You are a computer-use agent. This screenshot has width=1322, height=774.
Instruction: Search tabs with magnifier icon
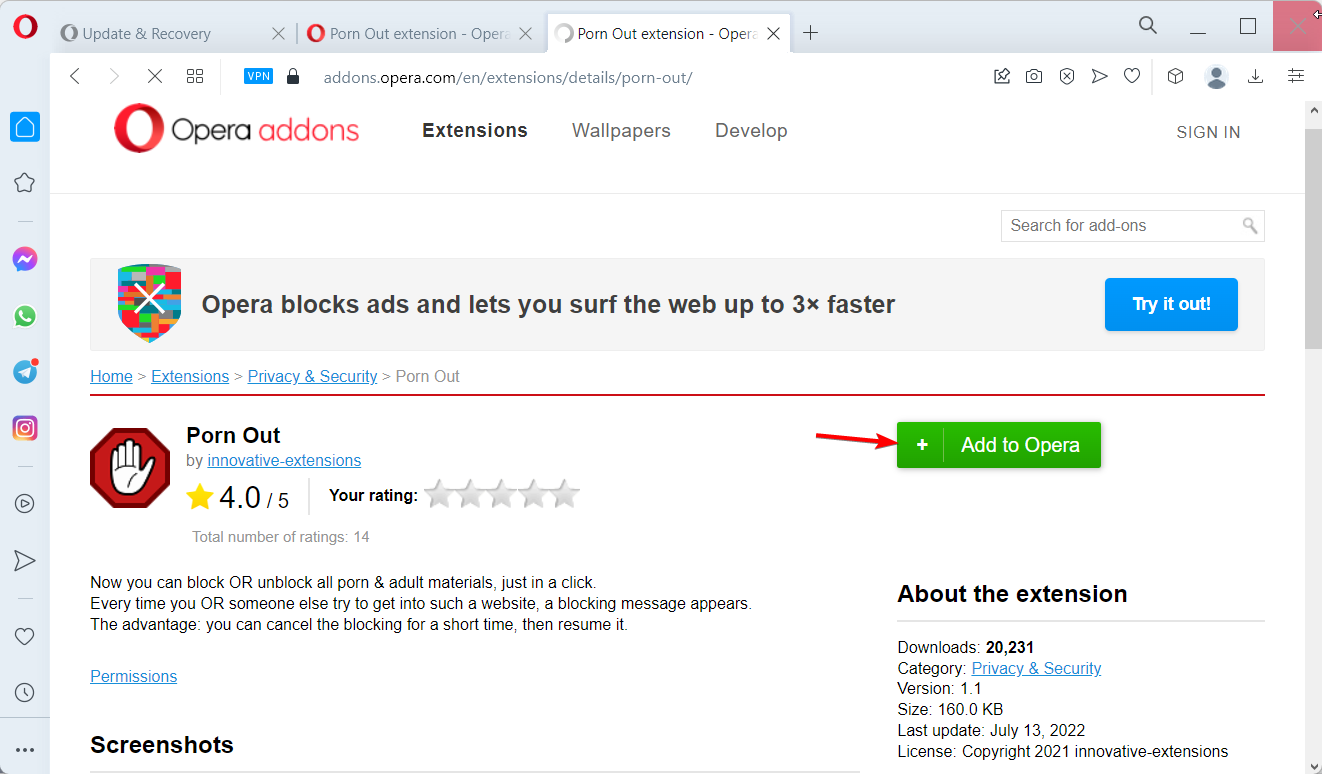(x=1148, y=25)
